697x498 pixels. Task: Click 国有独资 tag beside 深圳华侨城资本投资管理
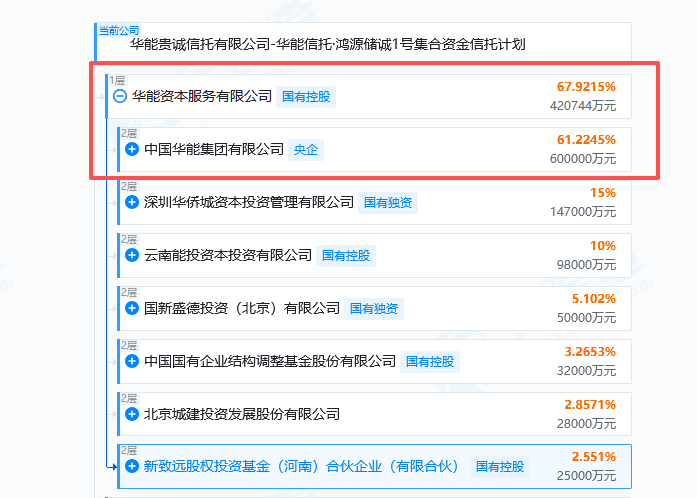[x=388, y=203]
